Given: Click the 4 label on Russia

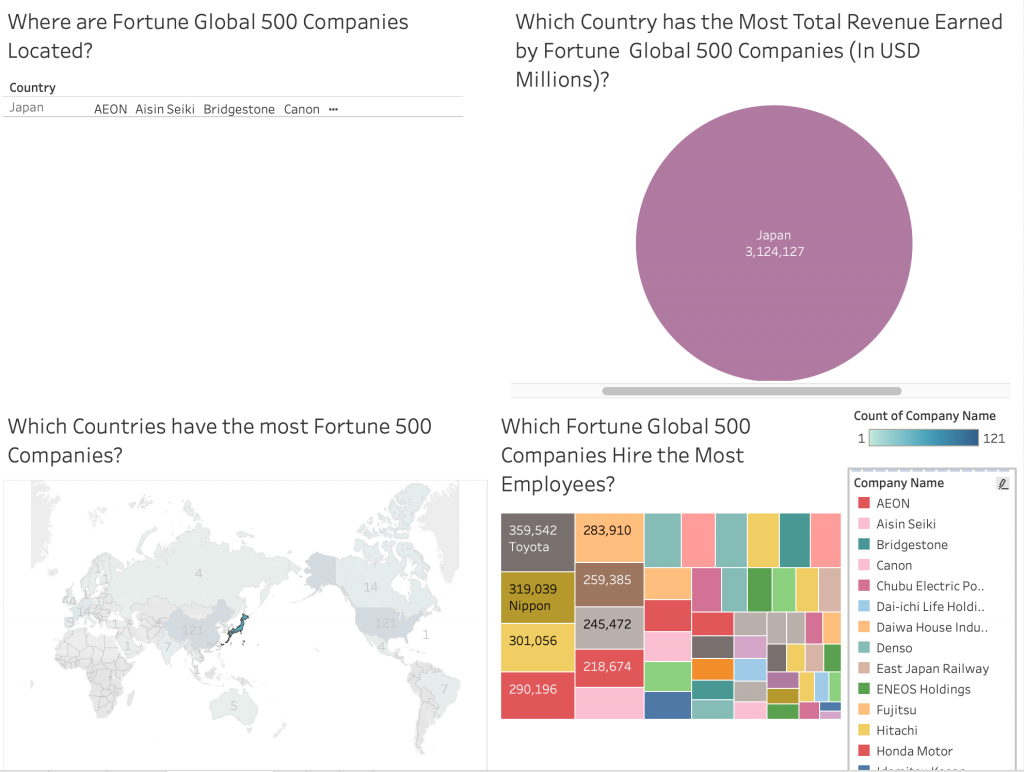Looking at the screenshot, I should 199,573.
